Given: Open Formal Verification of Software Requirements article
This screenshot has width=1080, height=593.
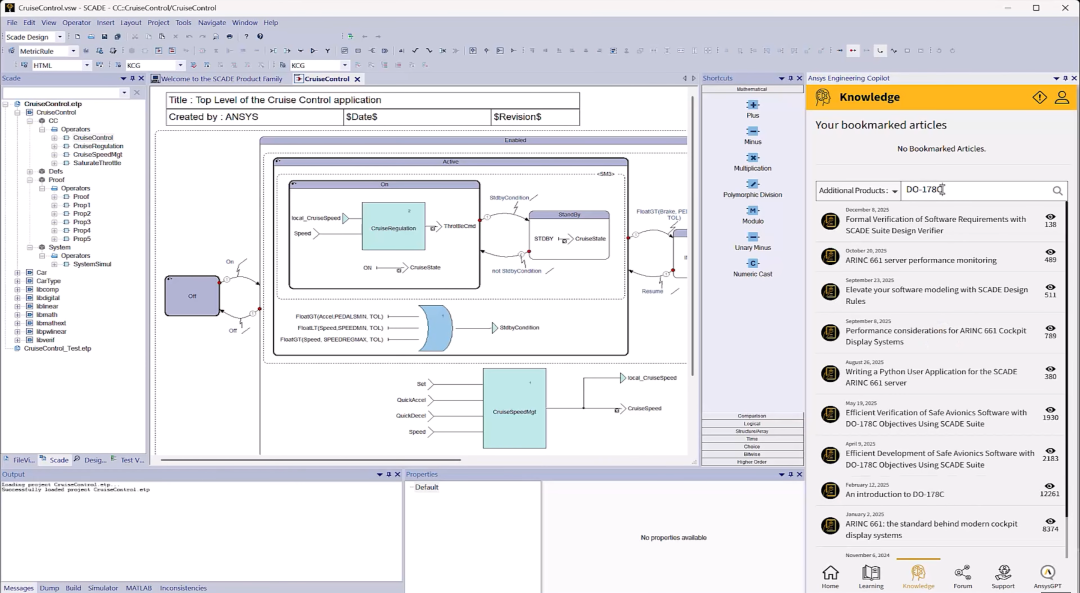Looking at the screenshot, I should [935, 225].
